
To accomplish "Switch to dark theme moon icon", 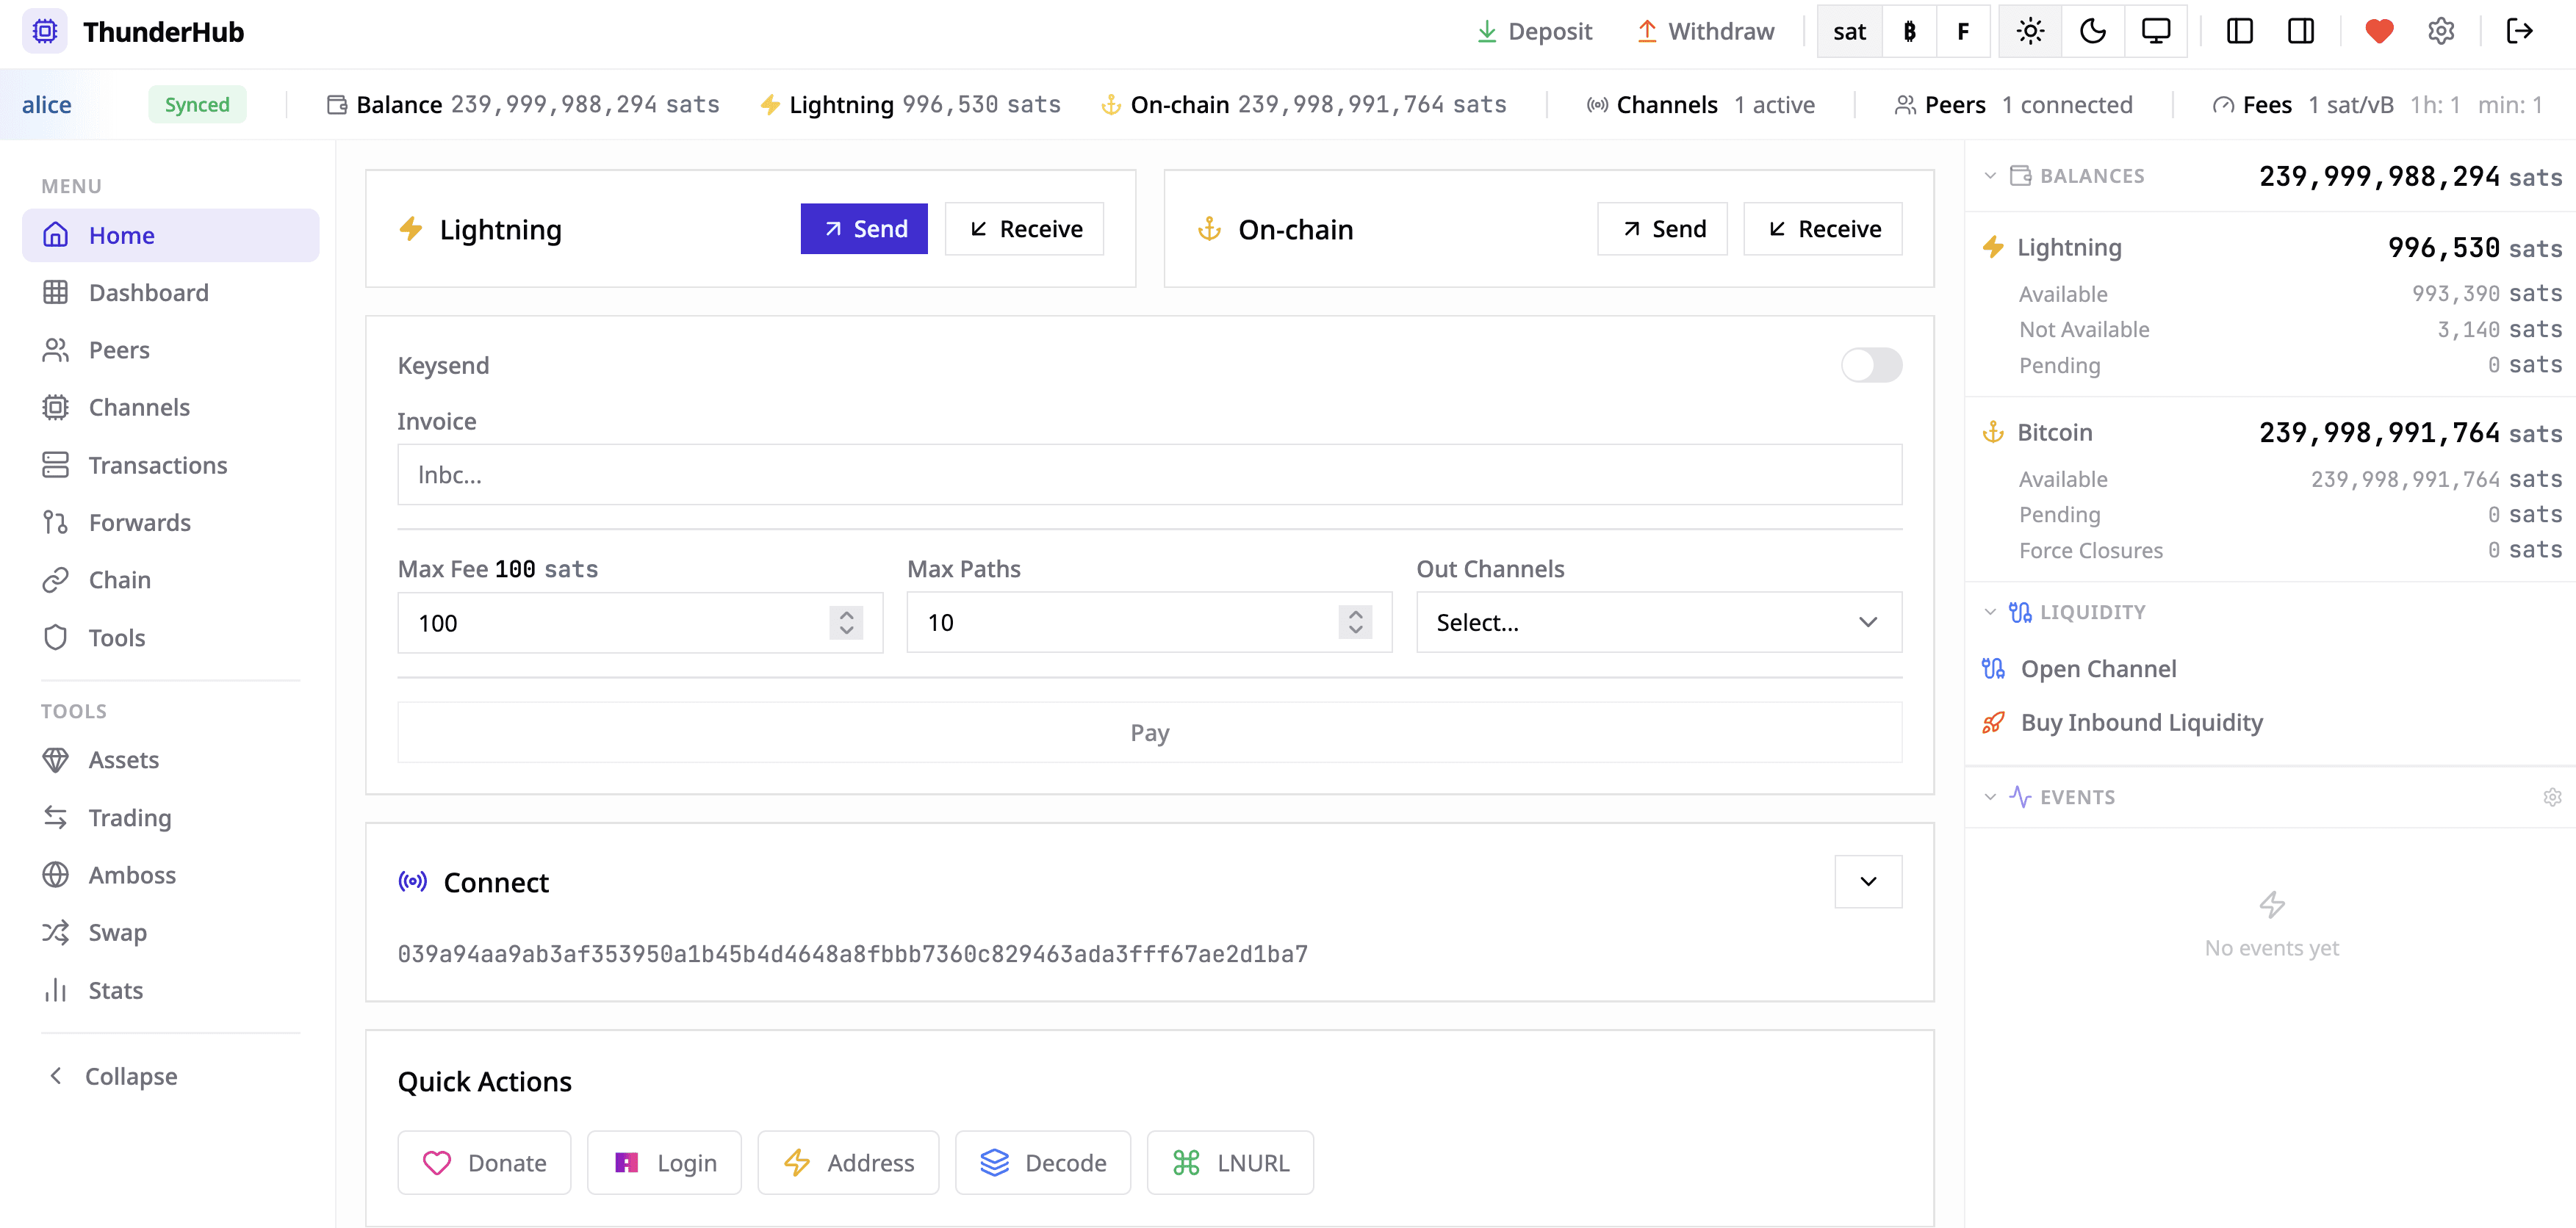I will [x=2093, y=31].
